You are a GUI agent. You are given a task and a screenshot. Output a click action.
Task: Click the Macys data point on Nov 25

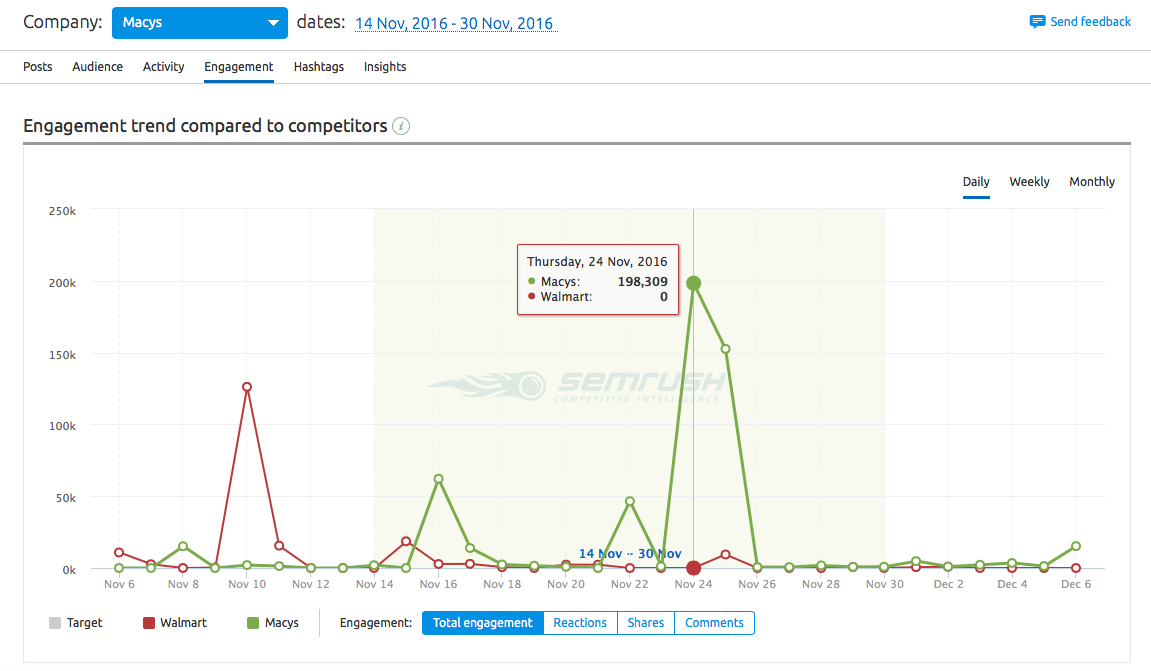click(x=725, y=349)
